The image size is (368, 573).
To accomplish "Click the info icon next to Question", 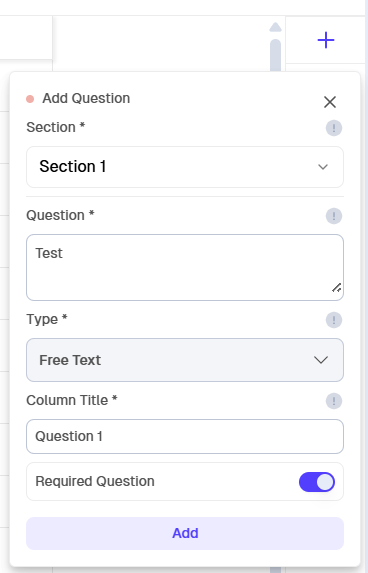I will [x=334, y=216].
